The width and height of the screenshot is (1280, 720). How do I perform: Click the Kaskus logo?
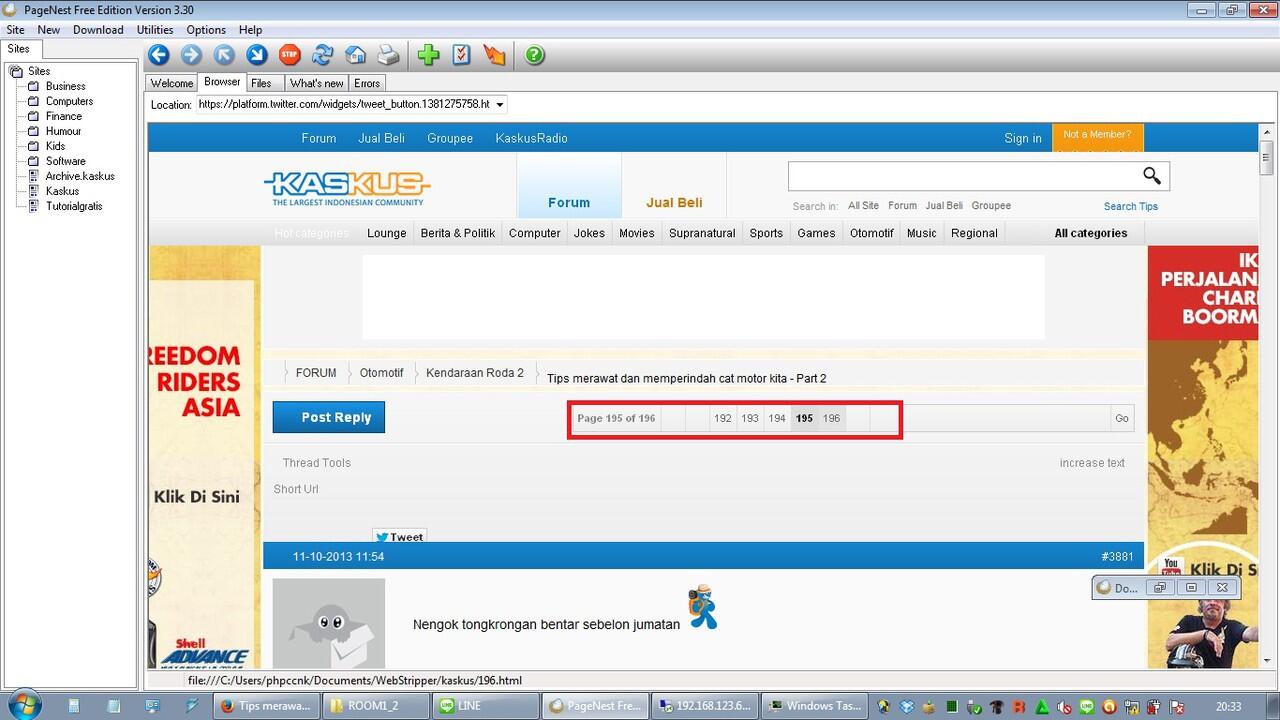(x=347, y=188)
